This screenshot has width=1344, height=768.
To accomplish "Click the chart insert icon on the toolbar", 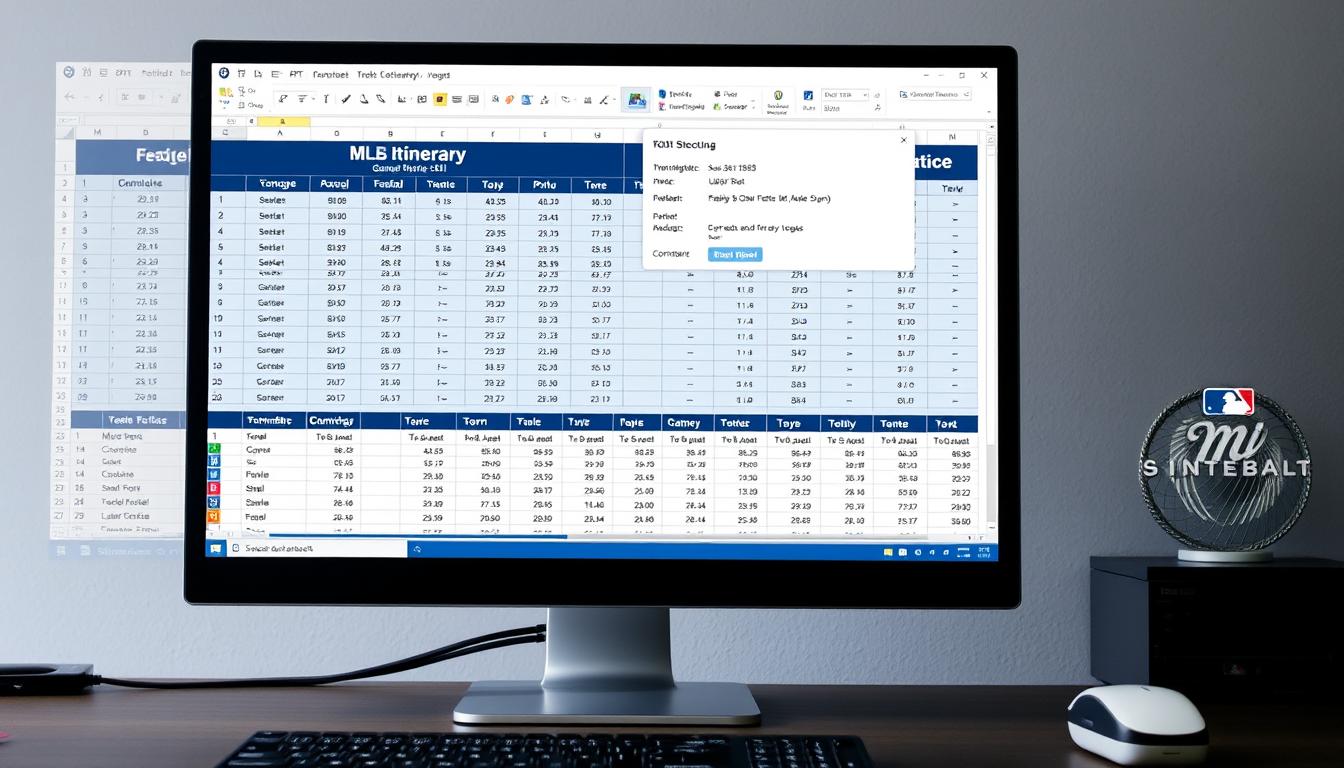I will click(402, 100).
